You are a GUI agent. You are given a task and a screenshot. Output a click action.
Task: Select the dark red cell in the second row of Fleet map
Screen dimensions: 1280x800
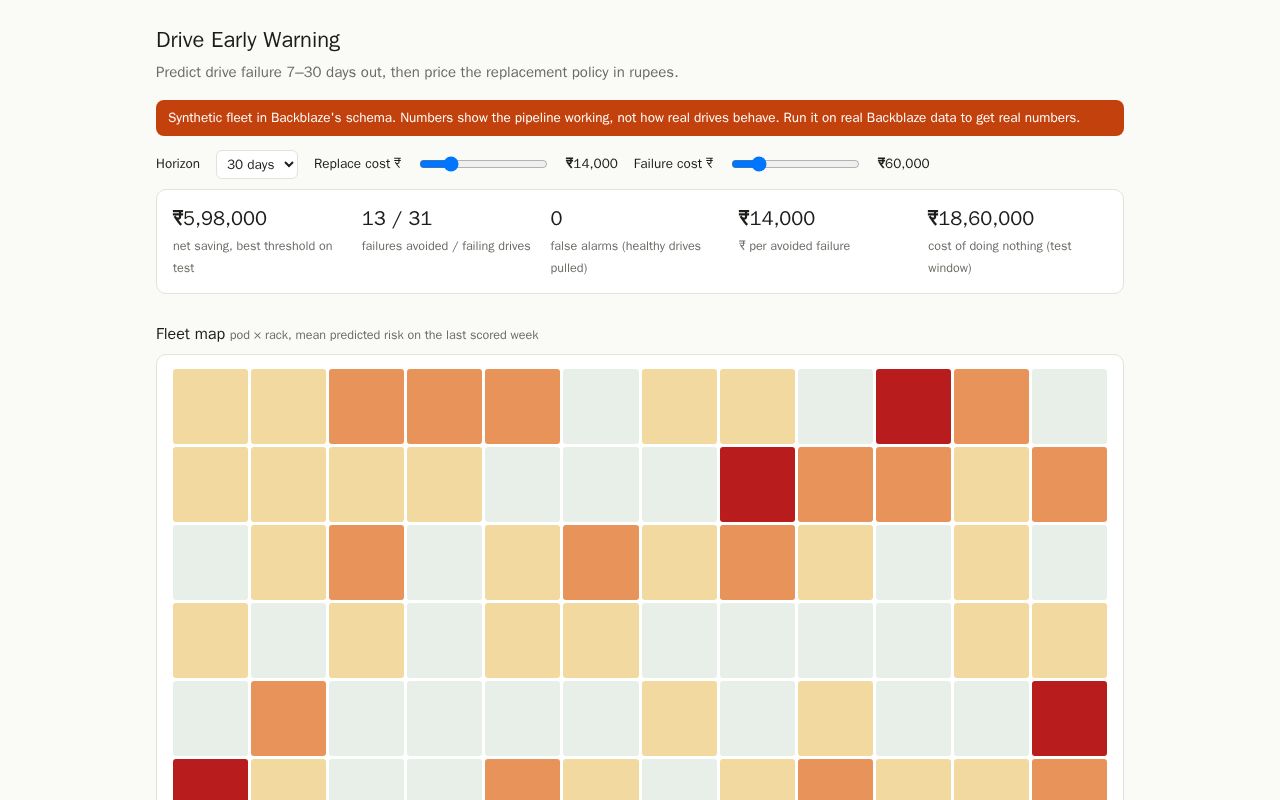tap(757, 484)
